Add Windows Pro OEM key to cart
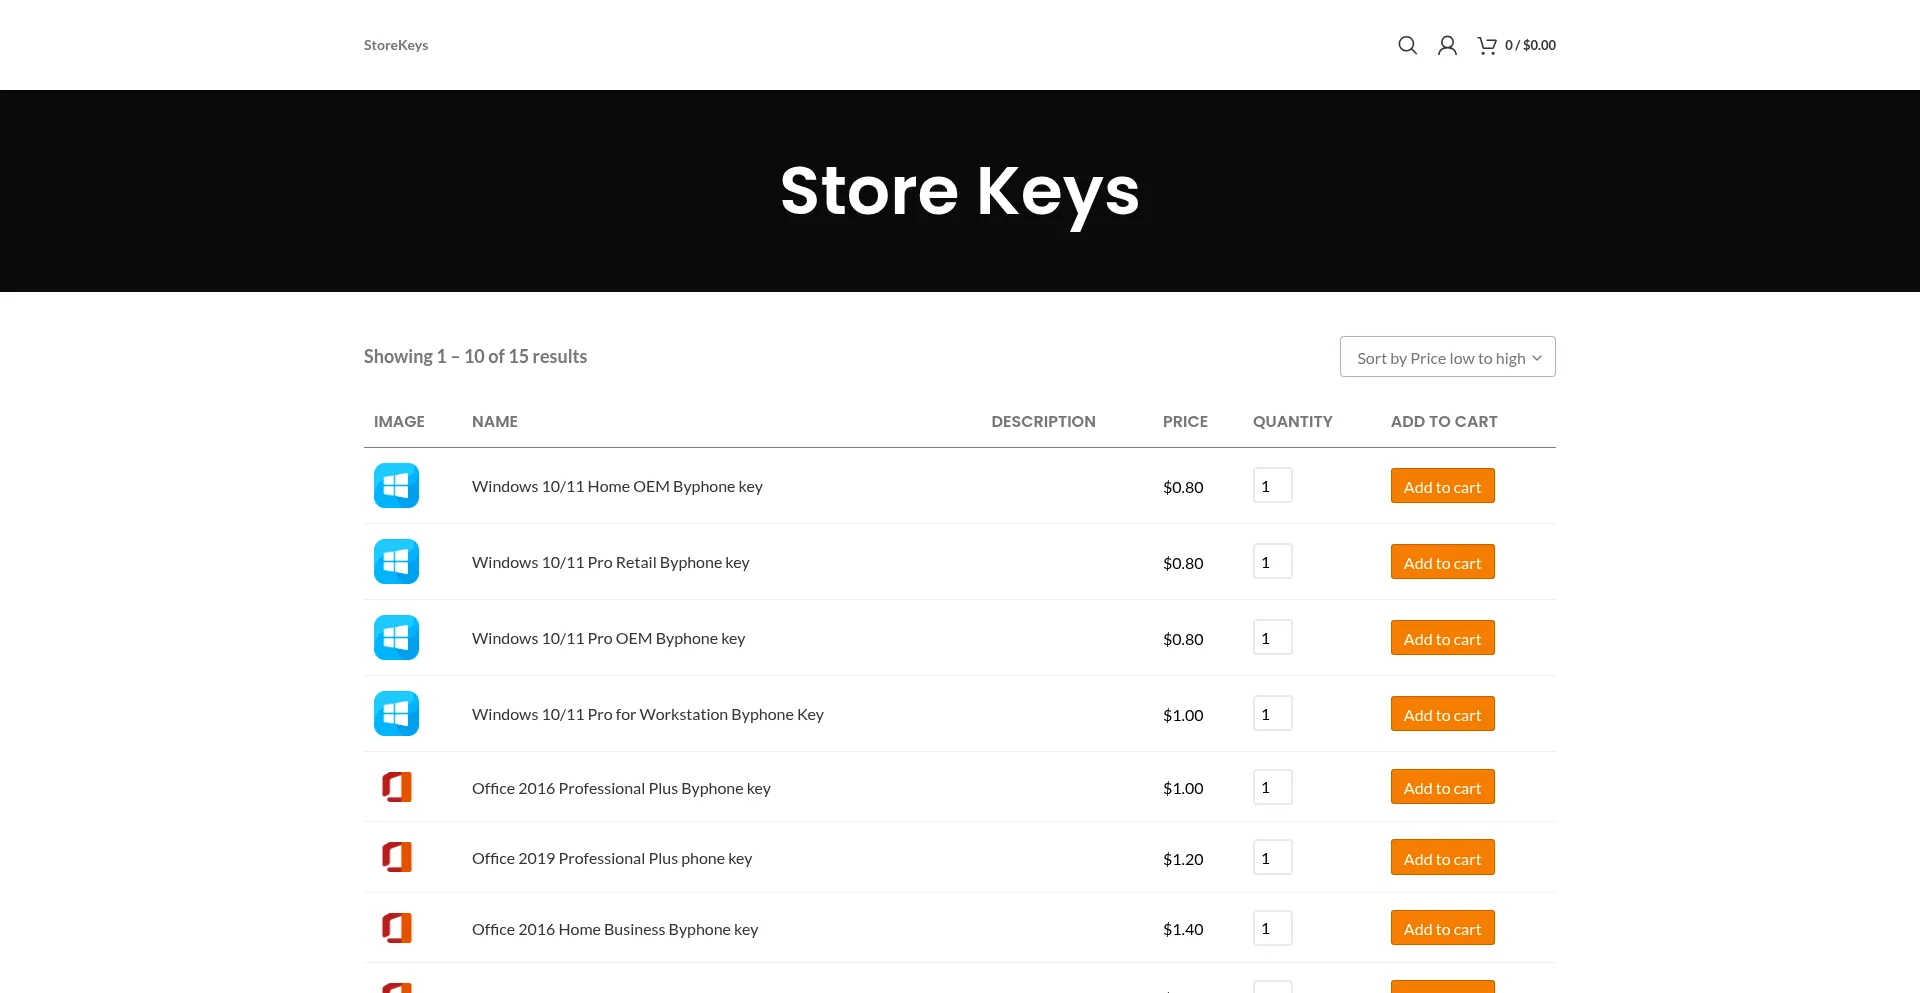Image resolution: width=1920 pixels, height=993 pixels. 1442,638
